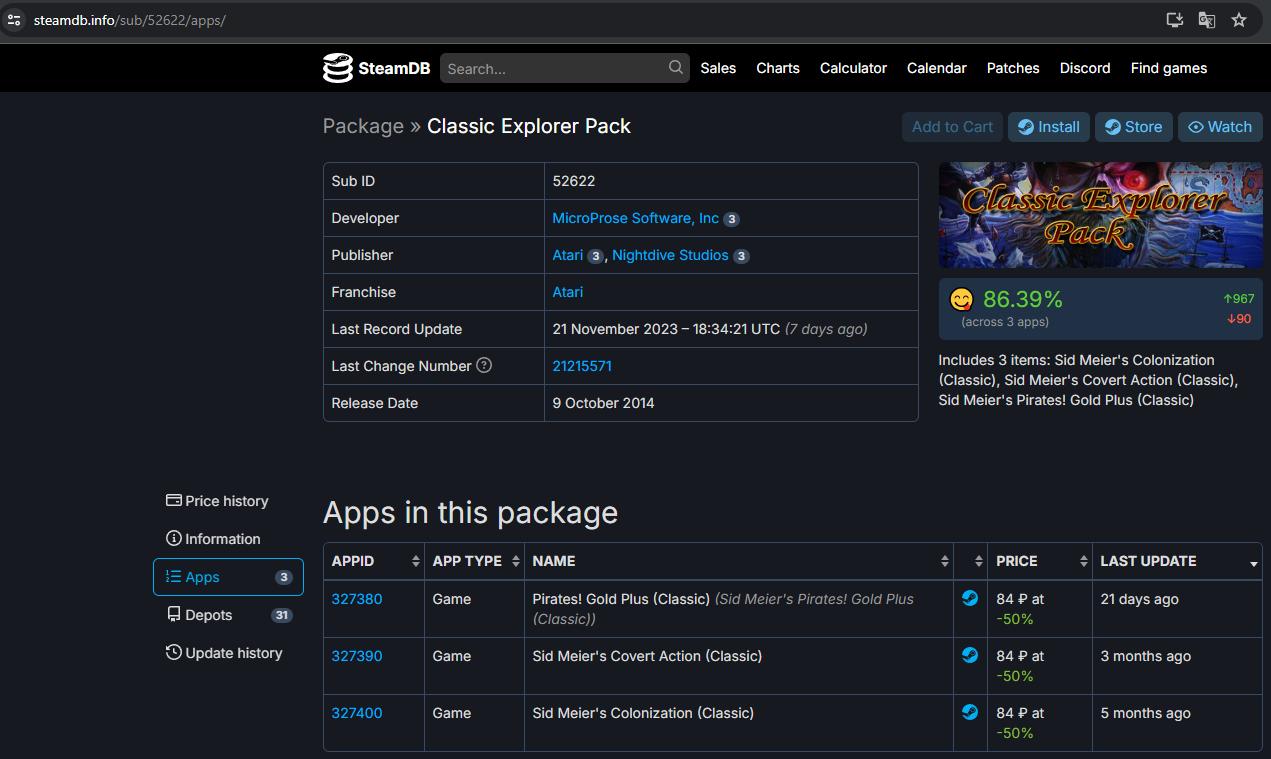This screenshot has width=1271, height=759.
Task: Sort table by APP TYPE column header
Action: [x=474, y=561]
